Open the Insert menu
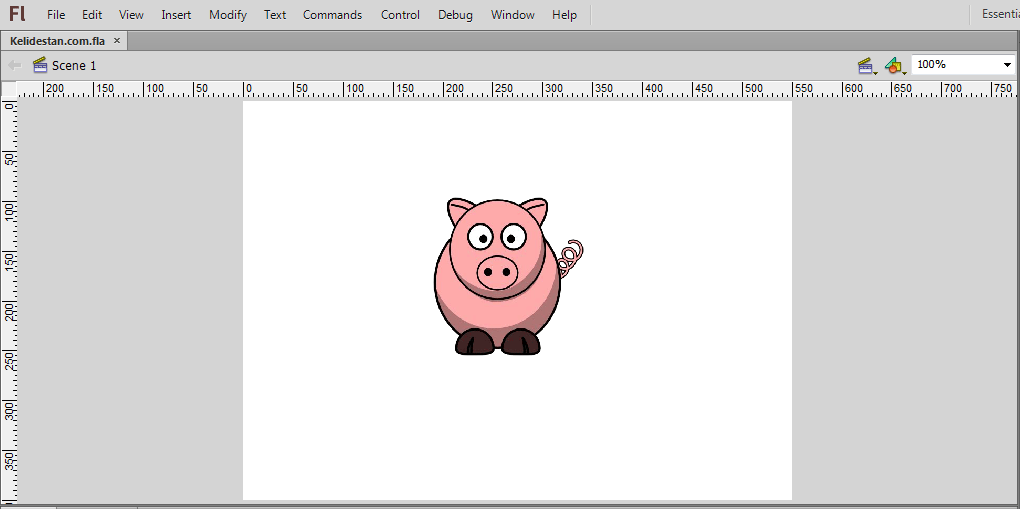 coord(176,14)
